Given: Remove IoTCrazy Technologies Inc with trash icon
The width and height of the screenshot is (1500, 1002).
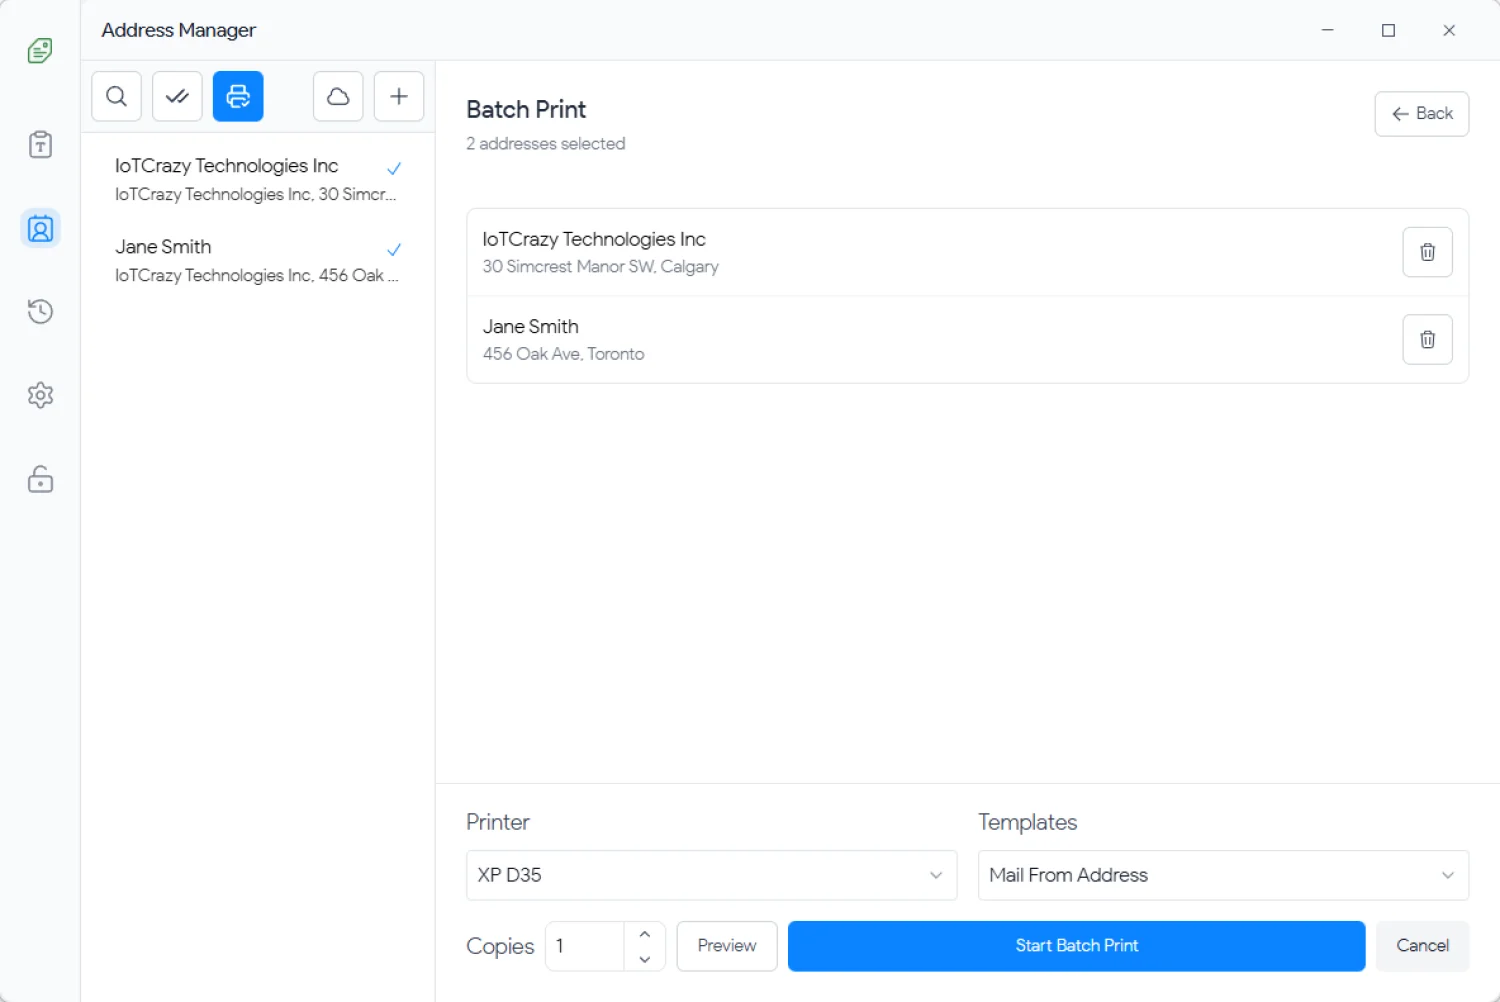Looking at the screenshot, I should coord(1427,252).
